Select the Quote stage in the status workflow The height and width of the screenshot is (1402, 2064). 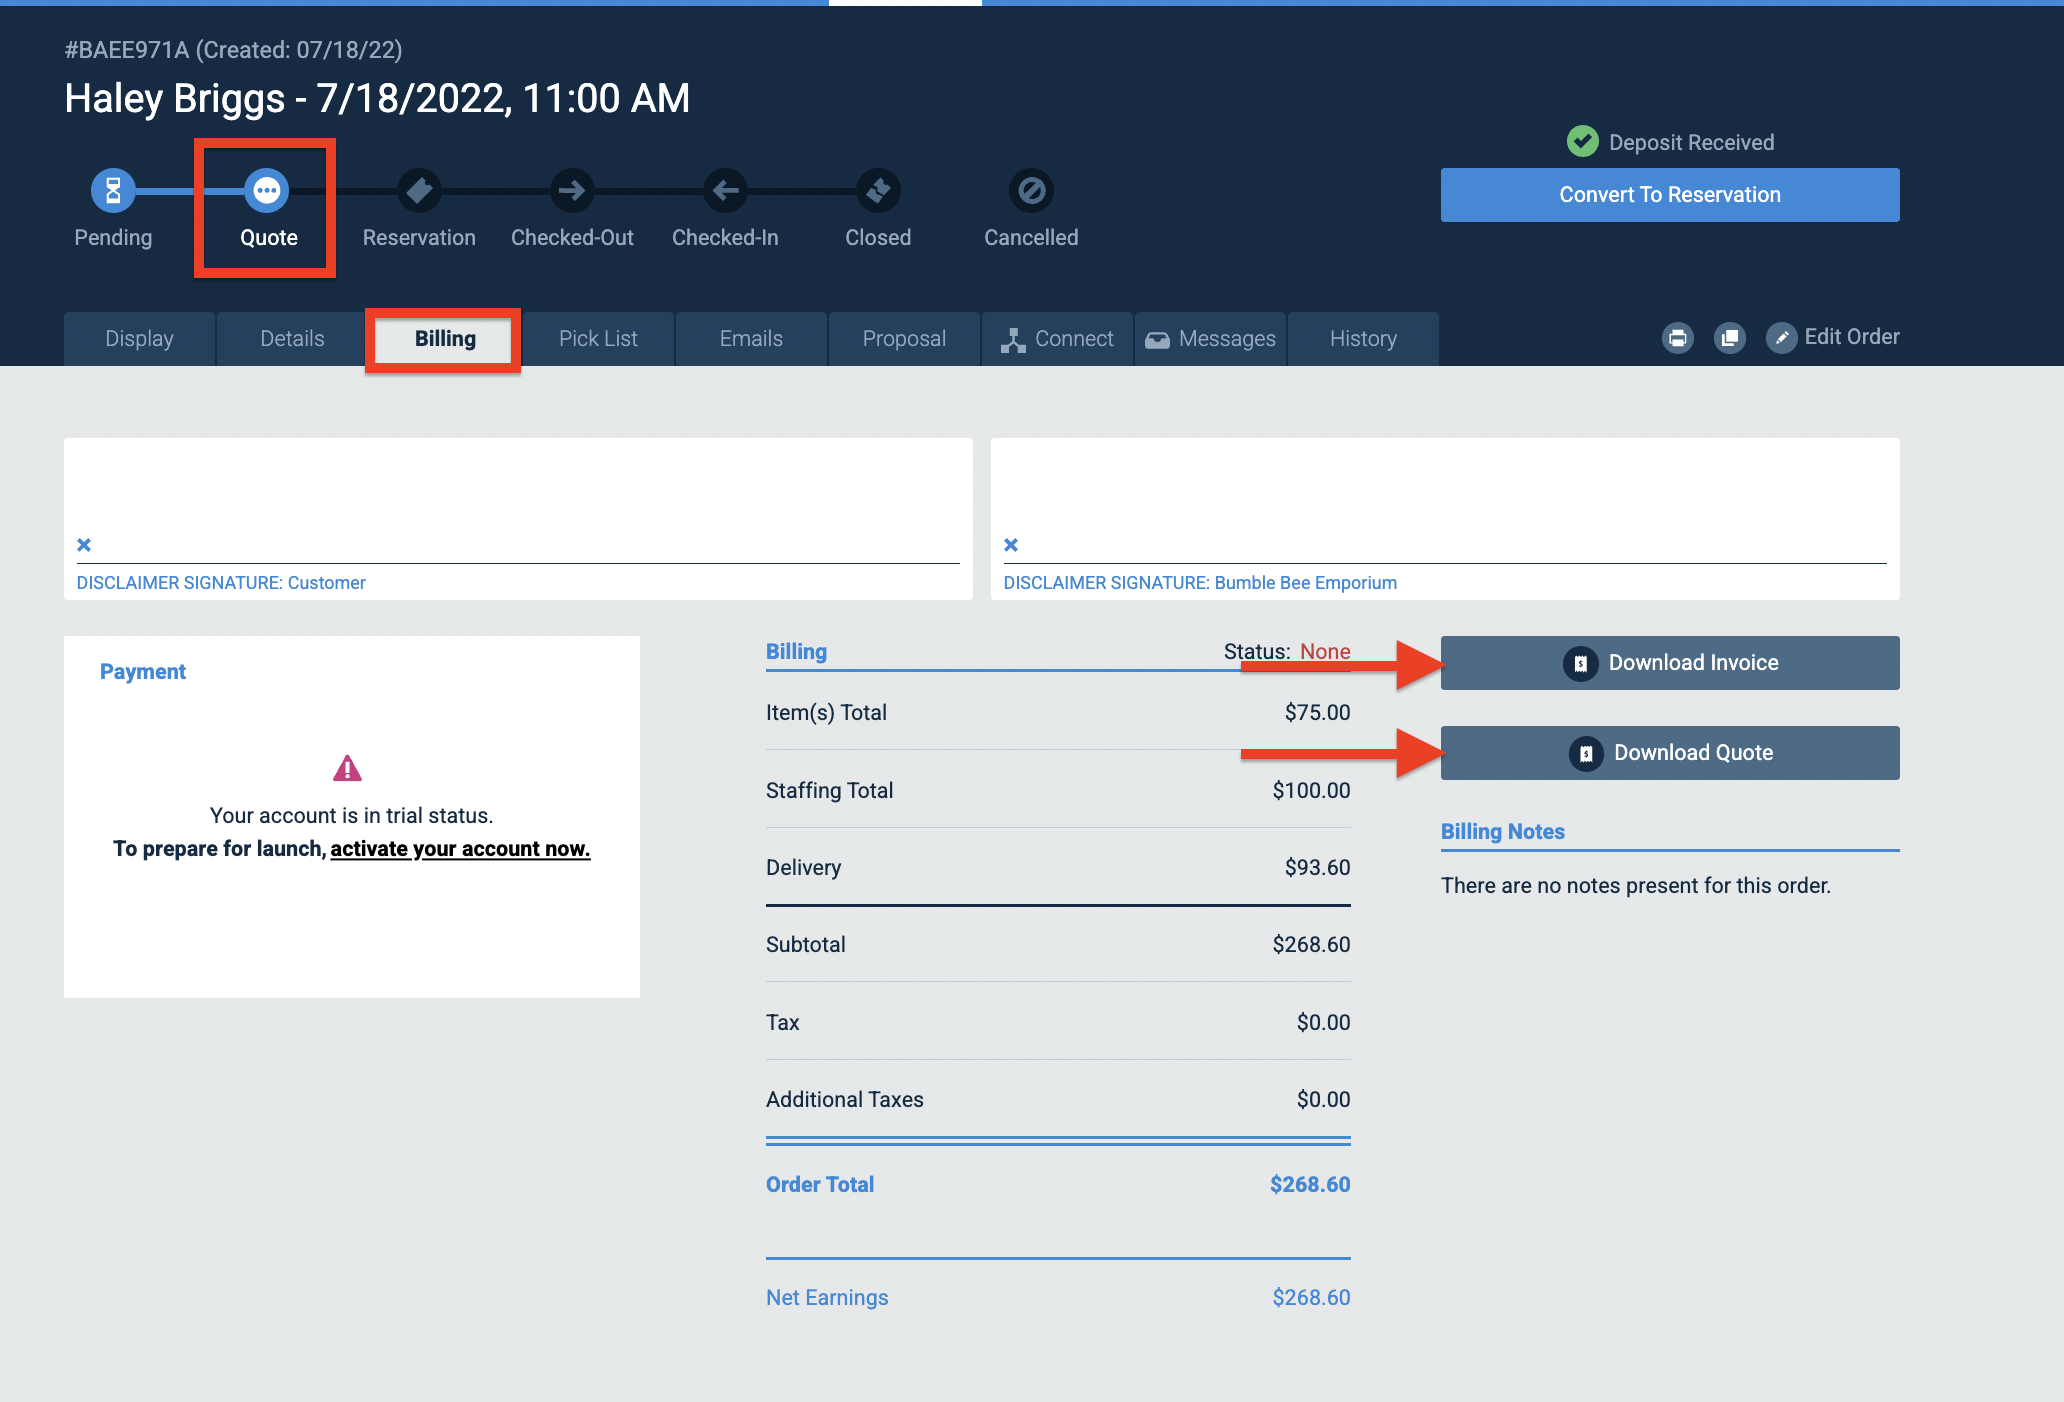(x=266, y=190)
